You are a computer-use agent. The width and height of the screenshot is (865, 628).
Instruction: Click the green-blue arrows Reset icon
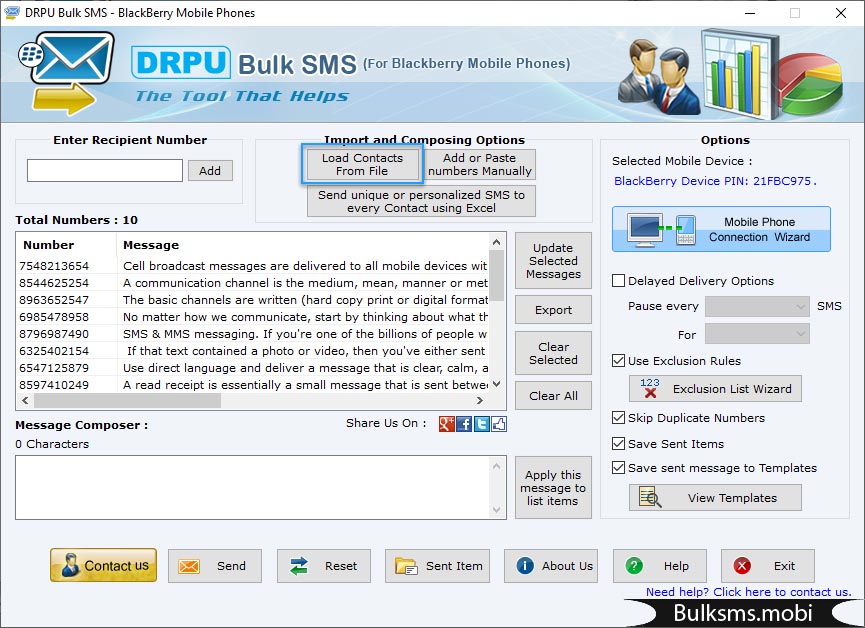[298, 566]
